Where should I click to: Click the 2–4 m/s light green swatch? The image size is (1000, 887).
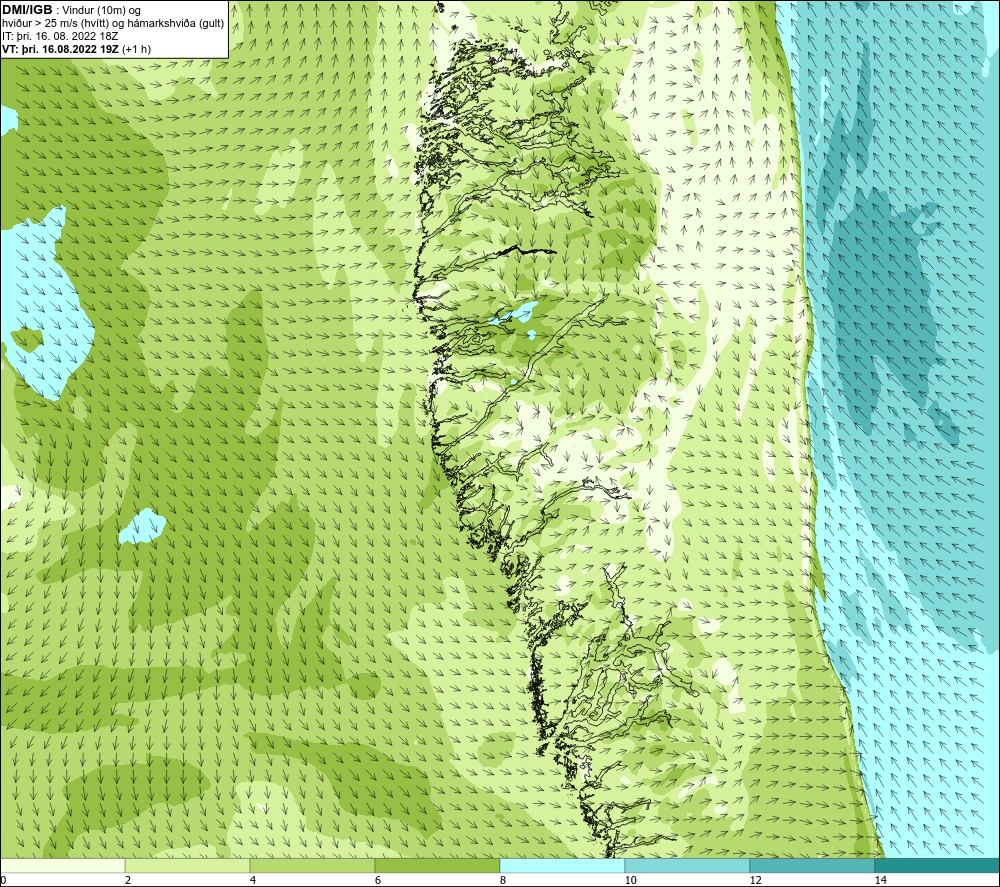pyautogui.click(x=188, y=866)
